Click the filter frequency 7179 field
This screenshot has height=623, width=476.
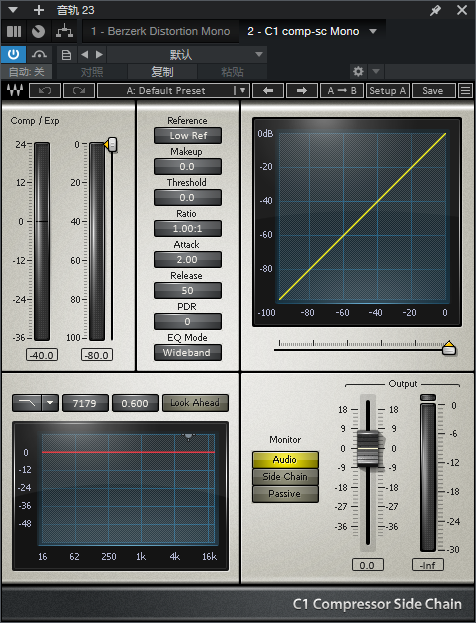[85, 403]
